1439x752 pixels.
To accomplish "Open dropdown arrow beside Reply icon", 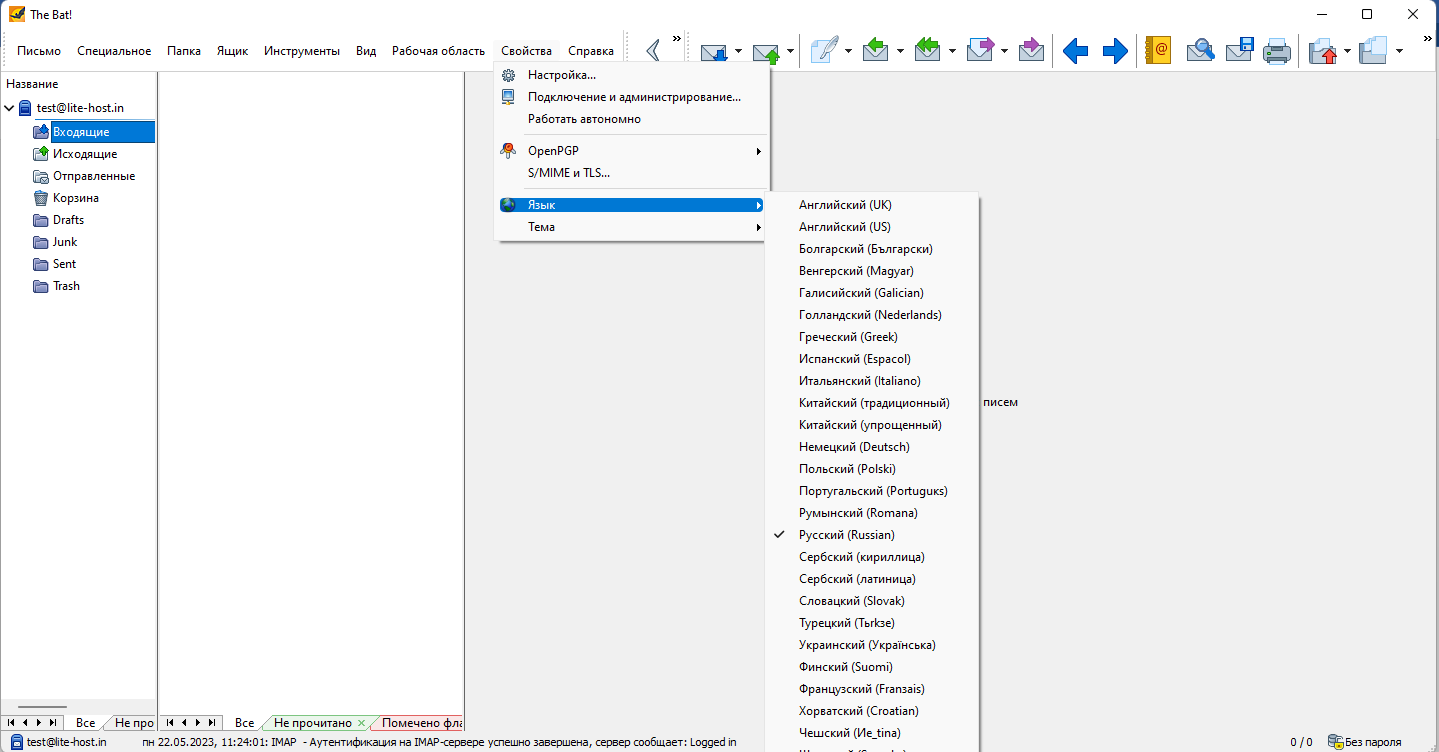I will 901,51.
